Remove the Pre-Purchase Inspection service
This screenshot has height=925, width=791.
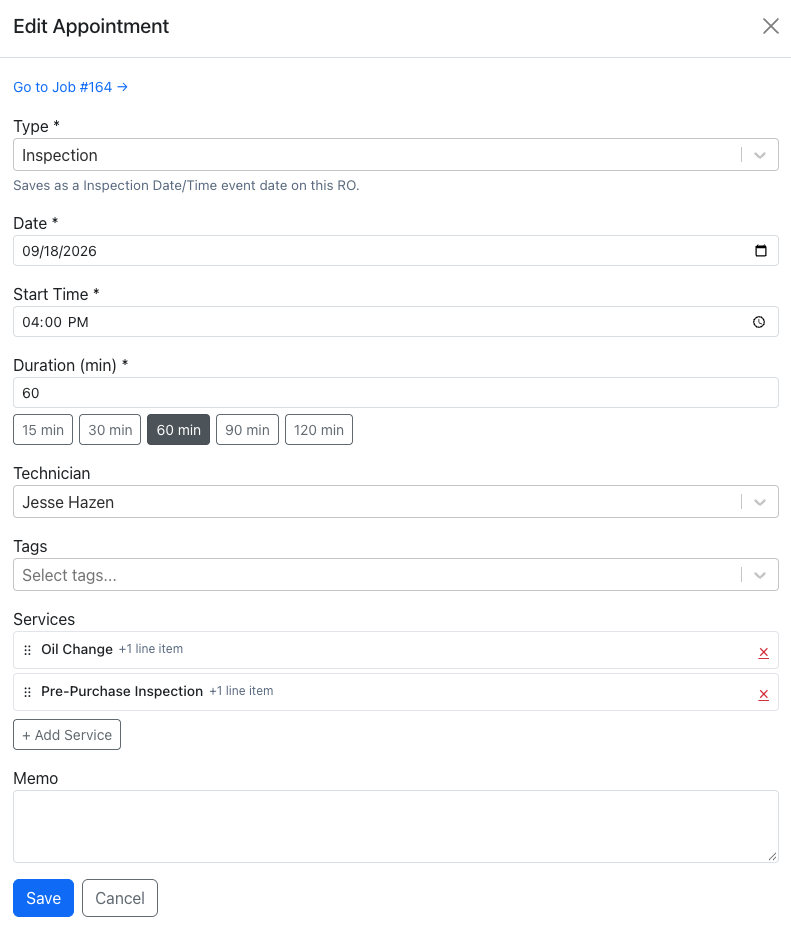click(763, 694)
